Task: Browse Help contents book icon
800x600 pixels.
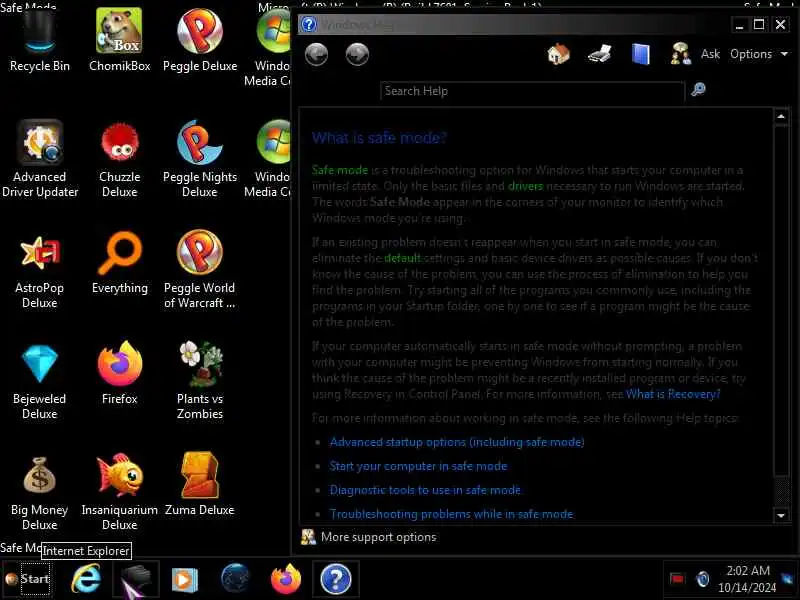Action: coord(640,54)
